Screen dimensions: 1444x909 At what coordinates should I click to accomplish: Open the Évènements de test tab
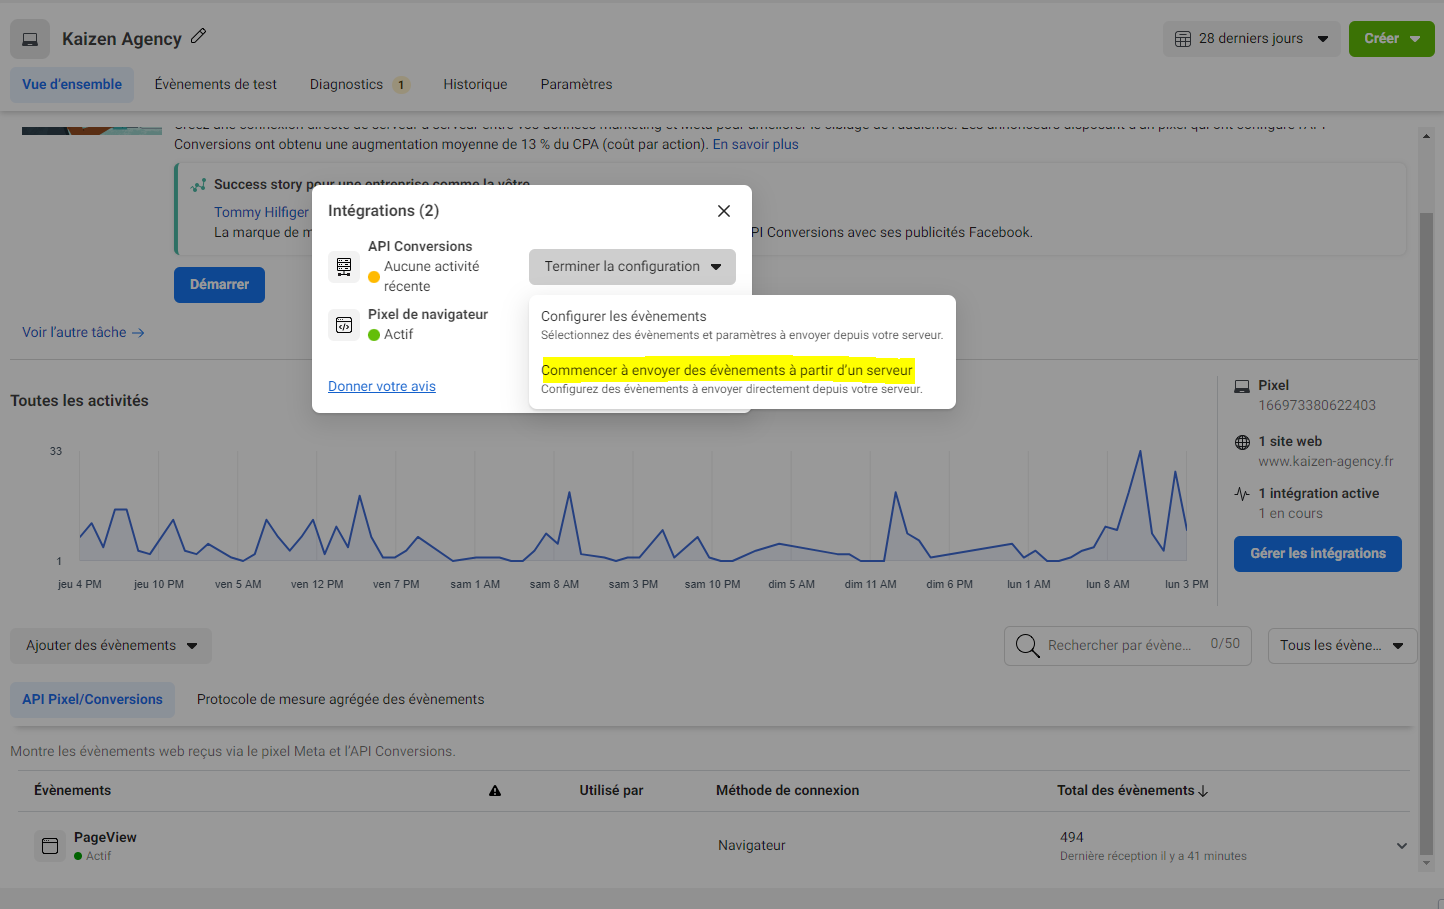(216, 85)
